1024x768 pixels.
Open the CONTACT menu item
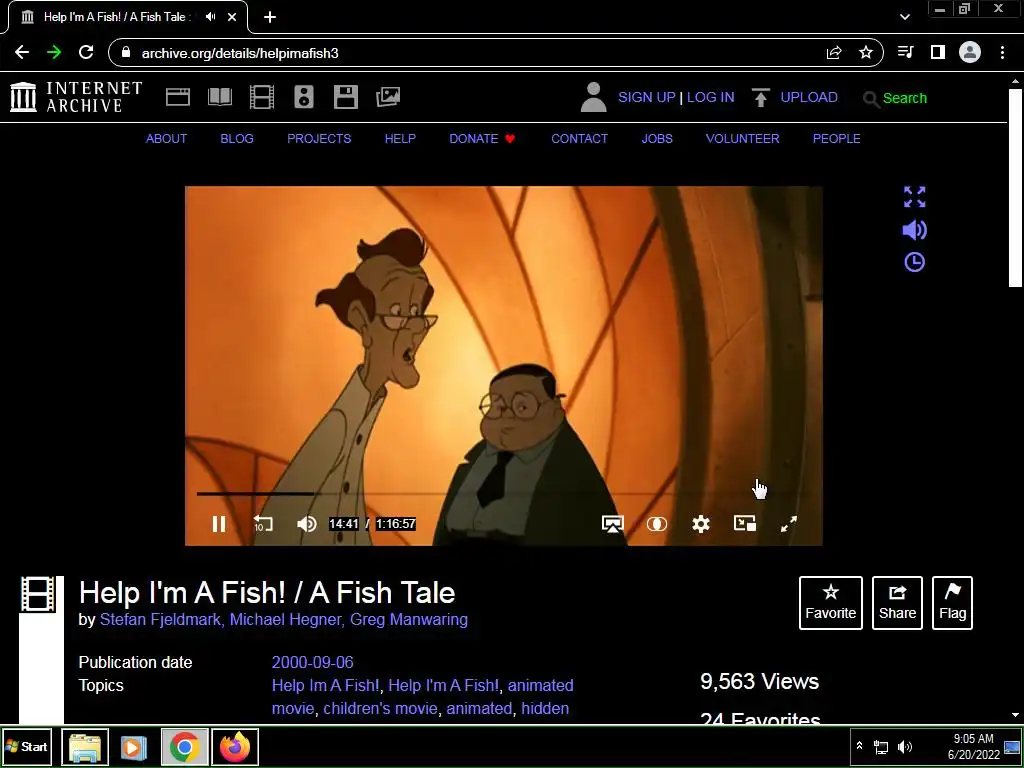pos(579,138)
